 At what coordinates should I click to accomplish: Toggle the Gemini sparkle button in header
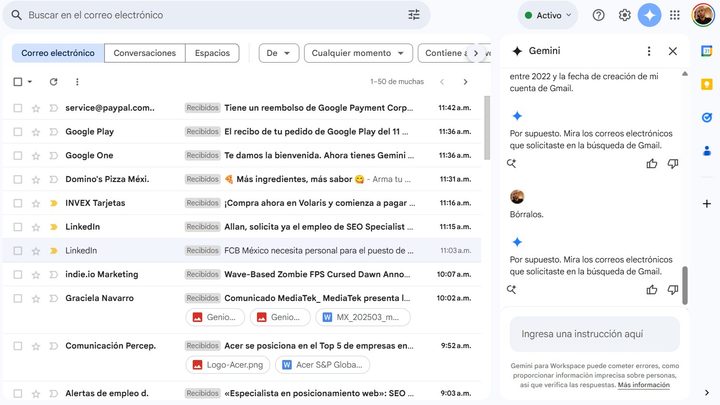649,15
